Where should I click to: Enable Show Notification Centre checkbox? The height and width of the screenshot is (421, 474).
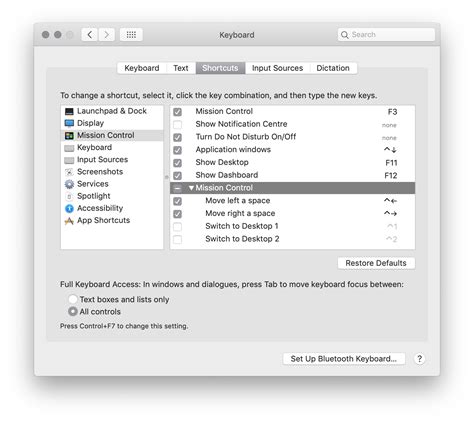click(x=178, y=125)
